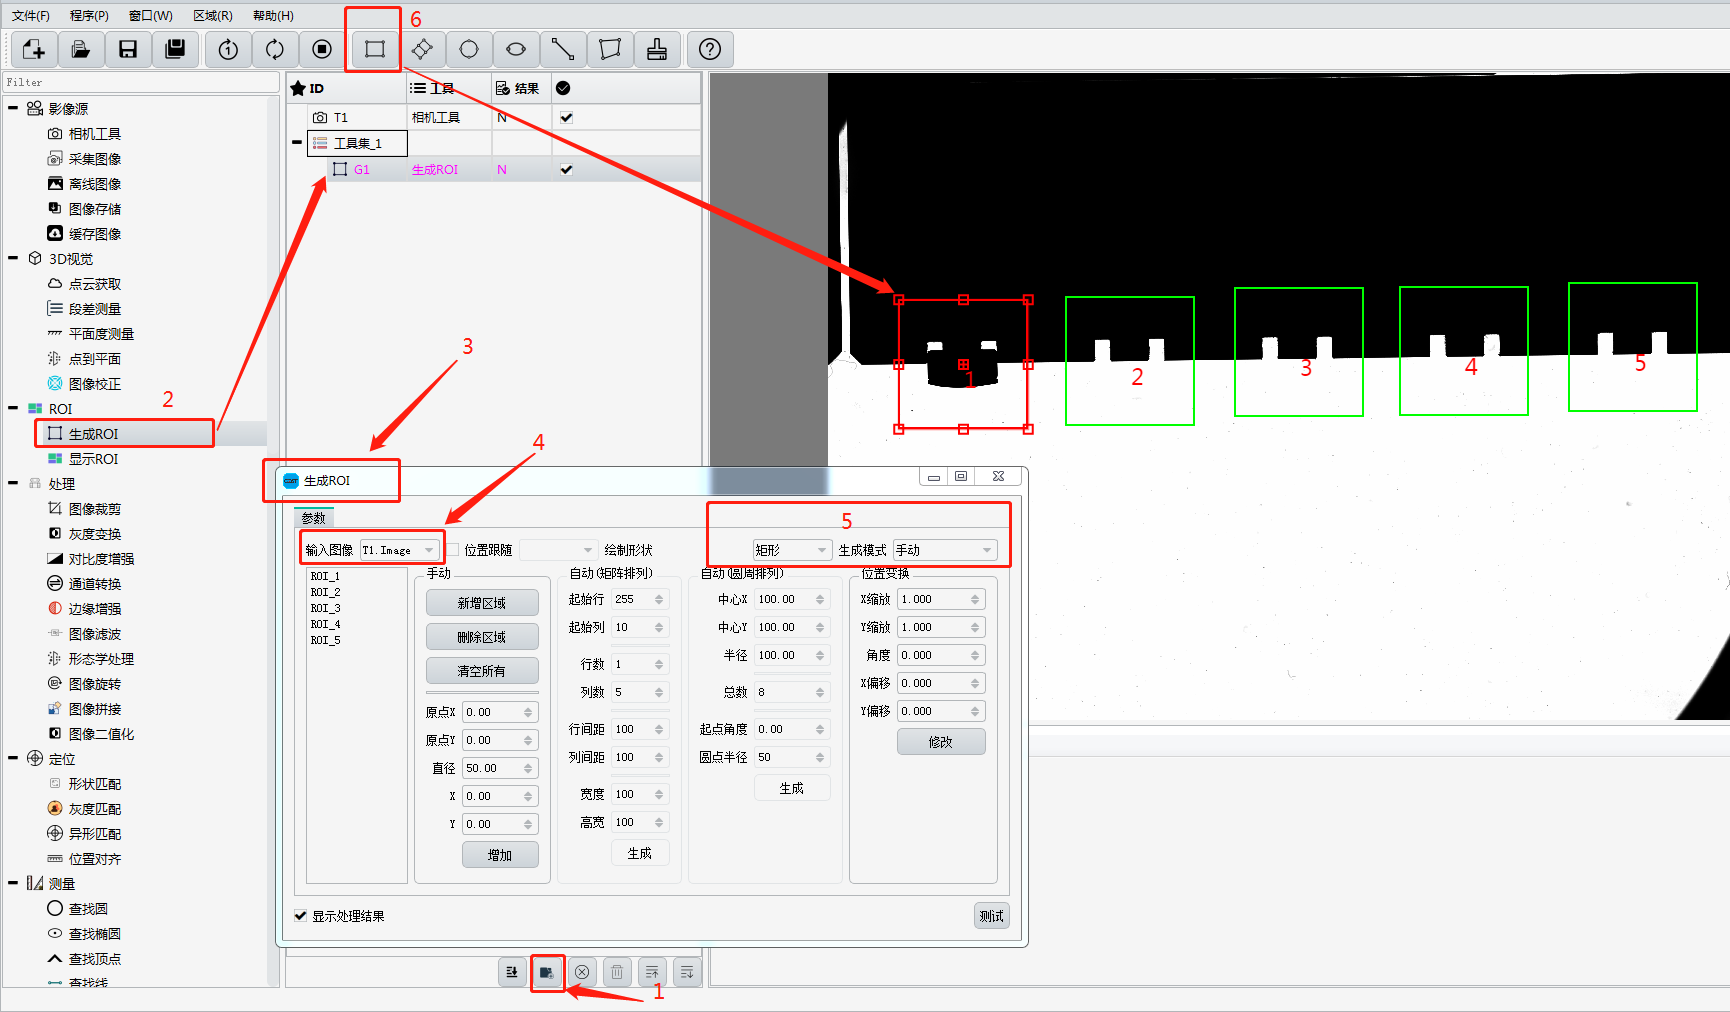Switch to the 参数 tab
Screen dimensions: 1730x1012
[x=314, y=518]
